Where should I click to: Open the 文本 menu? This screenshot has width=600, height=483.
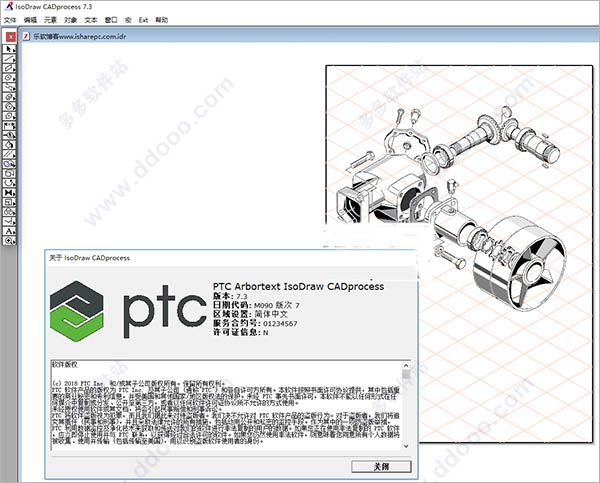[91, 20]
